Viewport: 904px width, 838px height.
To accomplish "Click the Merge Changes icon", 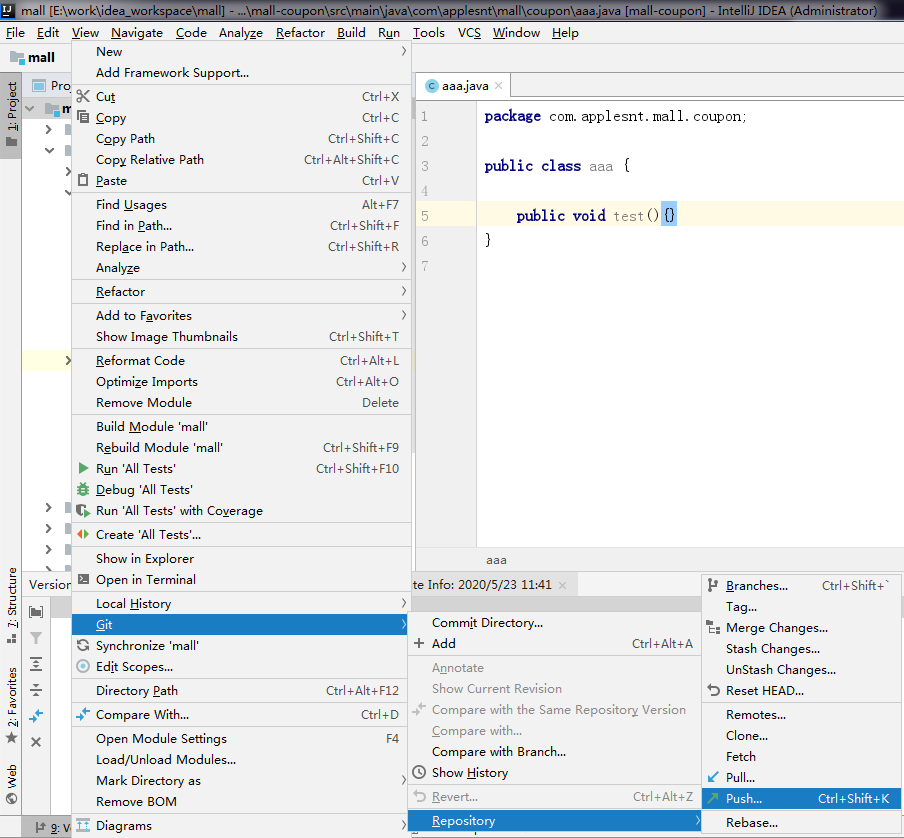I will coord(713,628).
